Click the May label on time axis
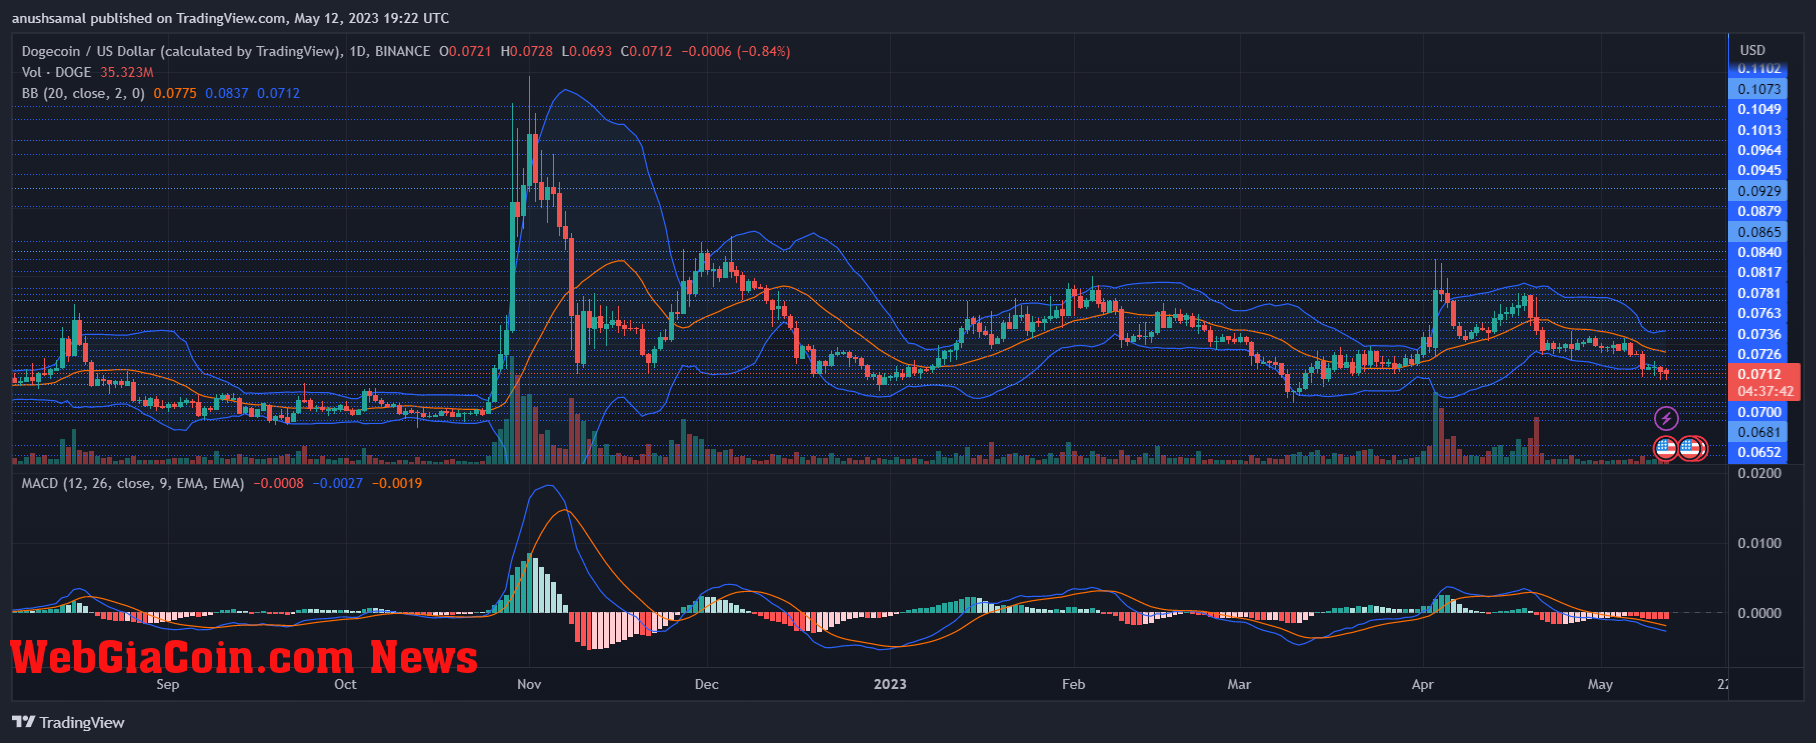This screenshot has height=743, width=1816. point(1600,684)
